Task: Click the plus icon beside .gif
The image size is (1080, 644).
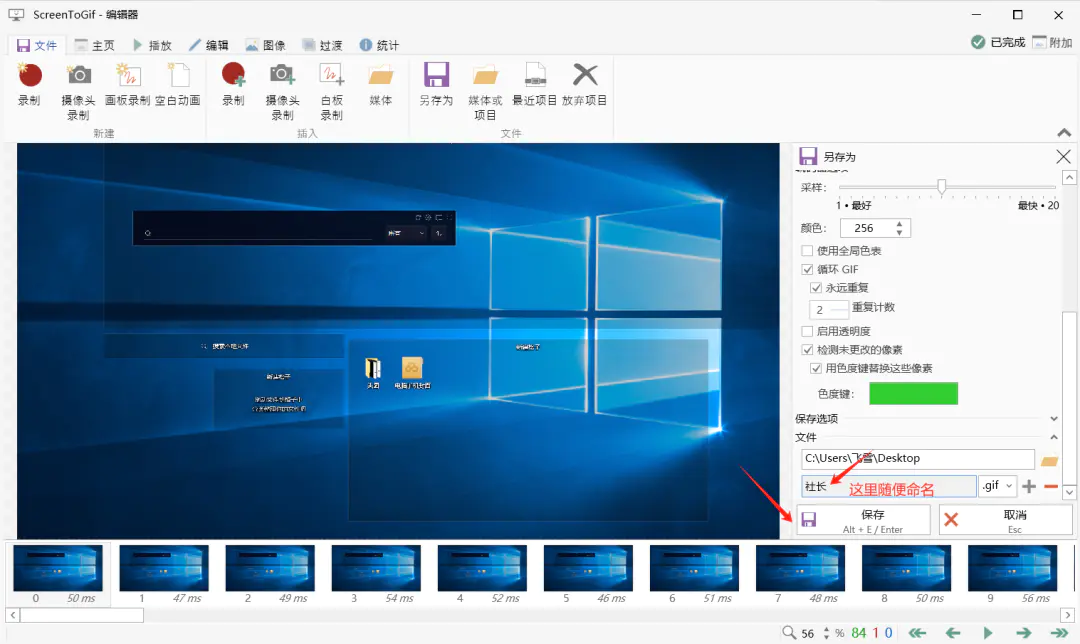Action: [1029, 486]
